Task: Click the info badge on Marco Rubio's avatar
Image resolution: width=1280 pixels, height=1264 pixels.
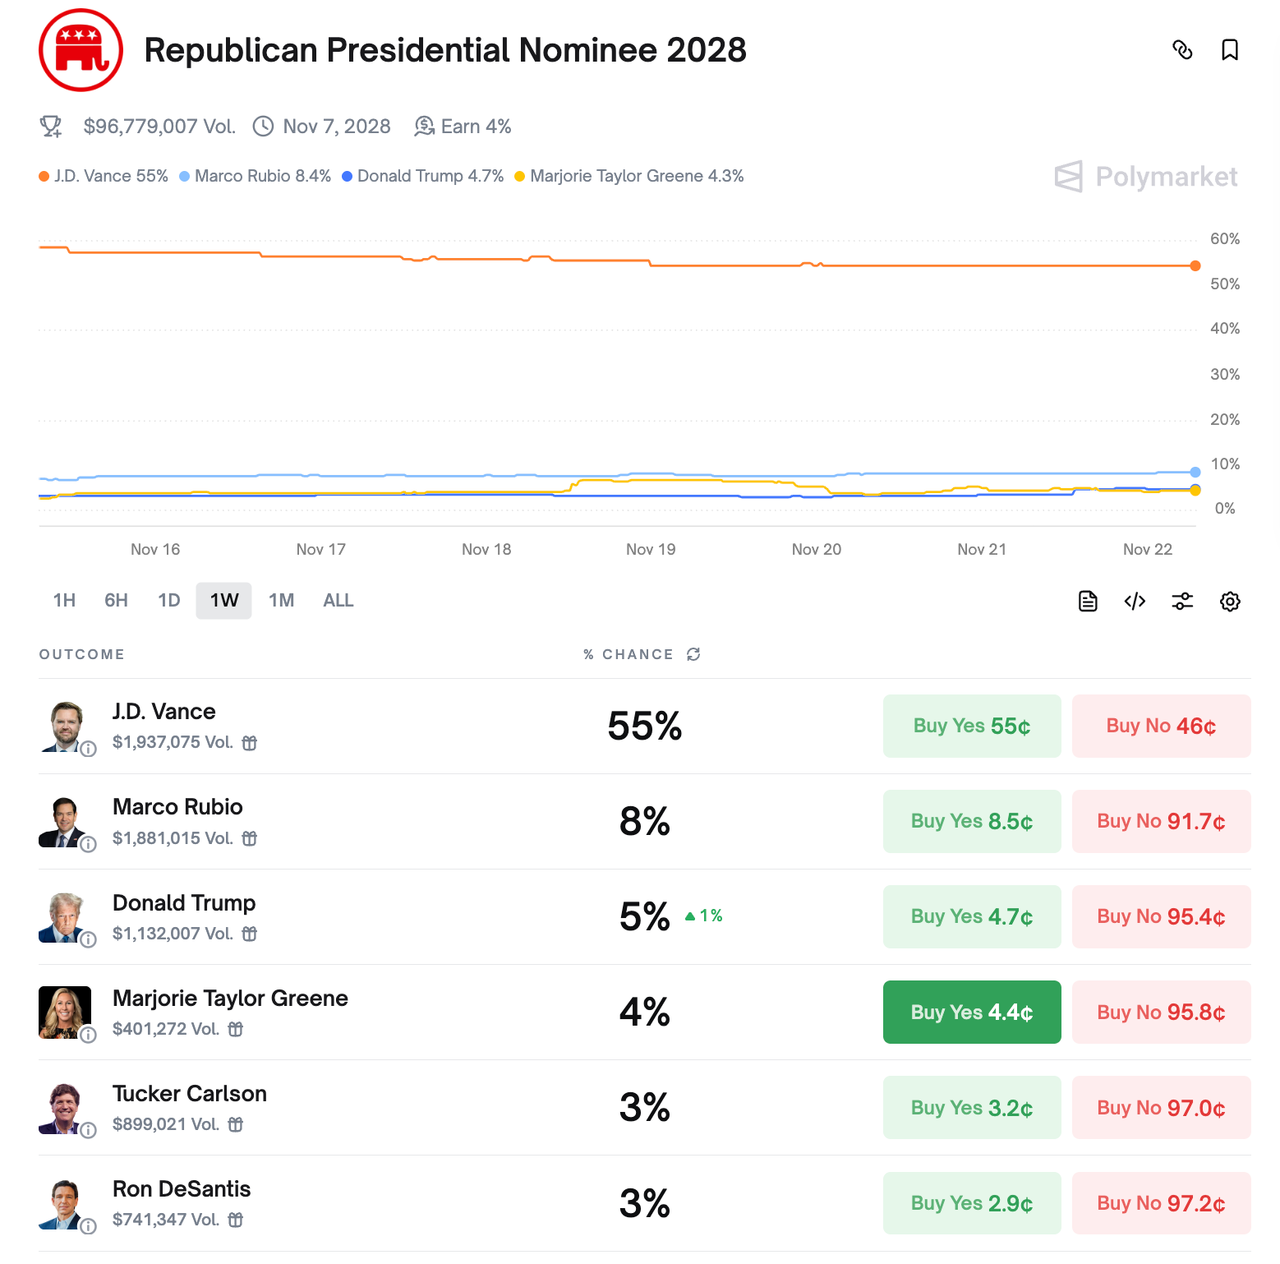Action: click(88, 844)
